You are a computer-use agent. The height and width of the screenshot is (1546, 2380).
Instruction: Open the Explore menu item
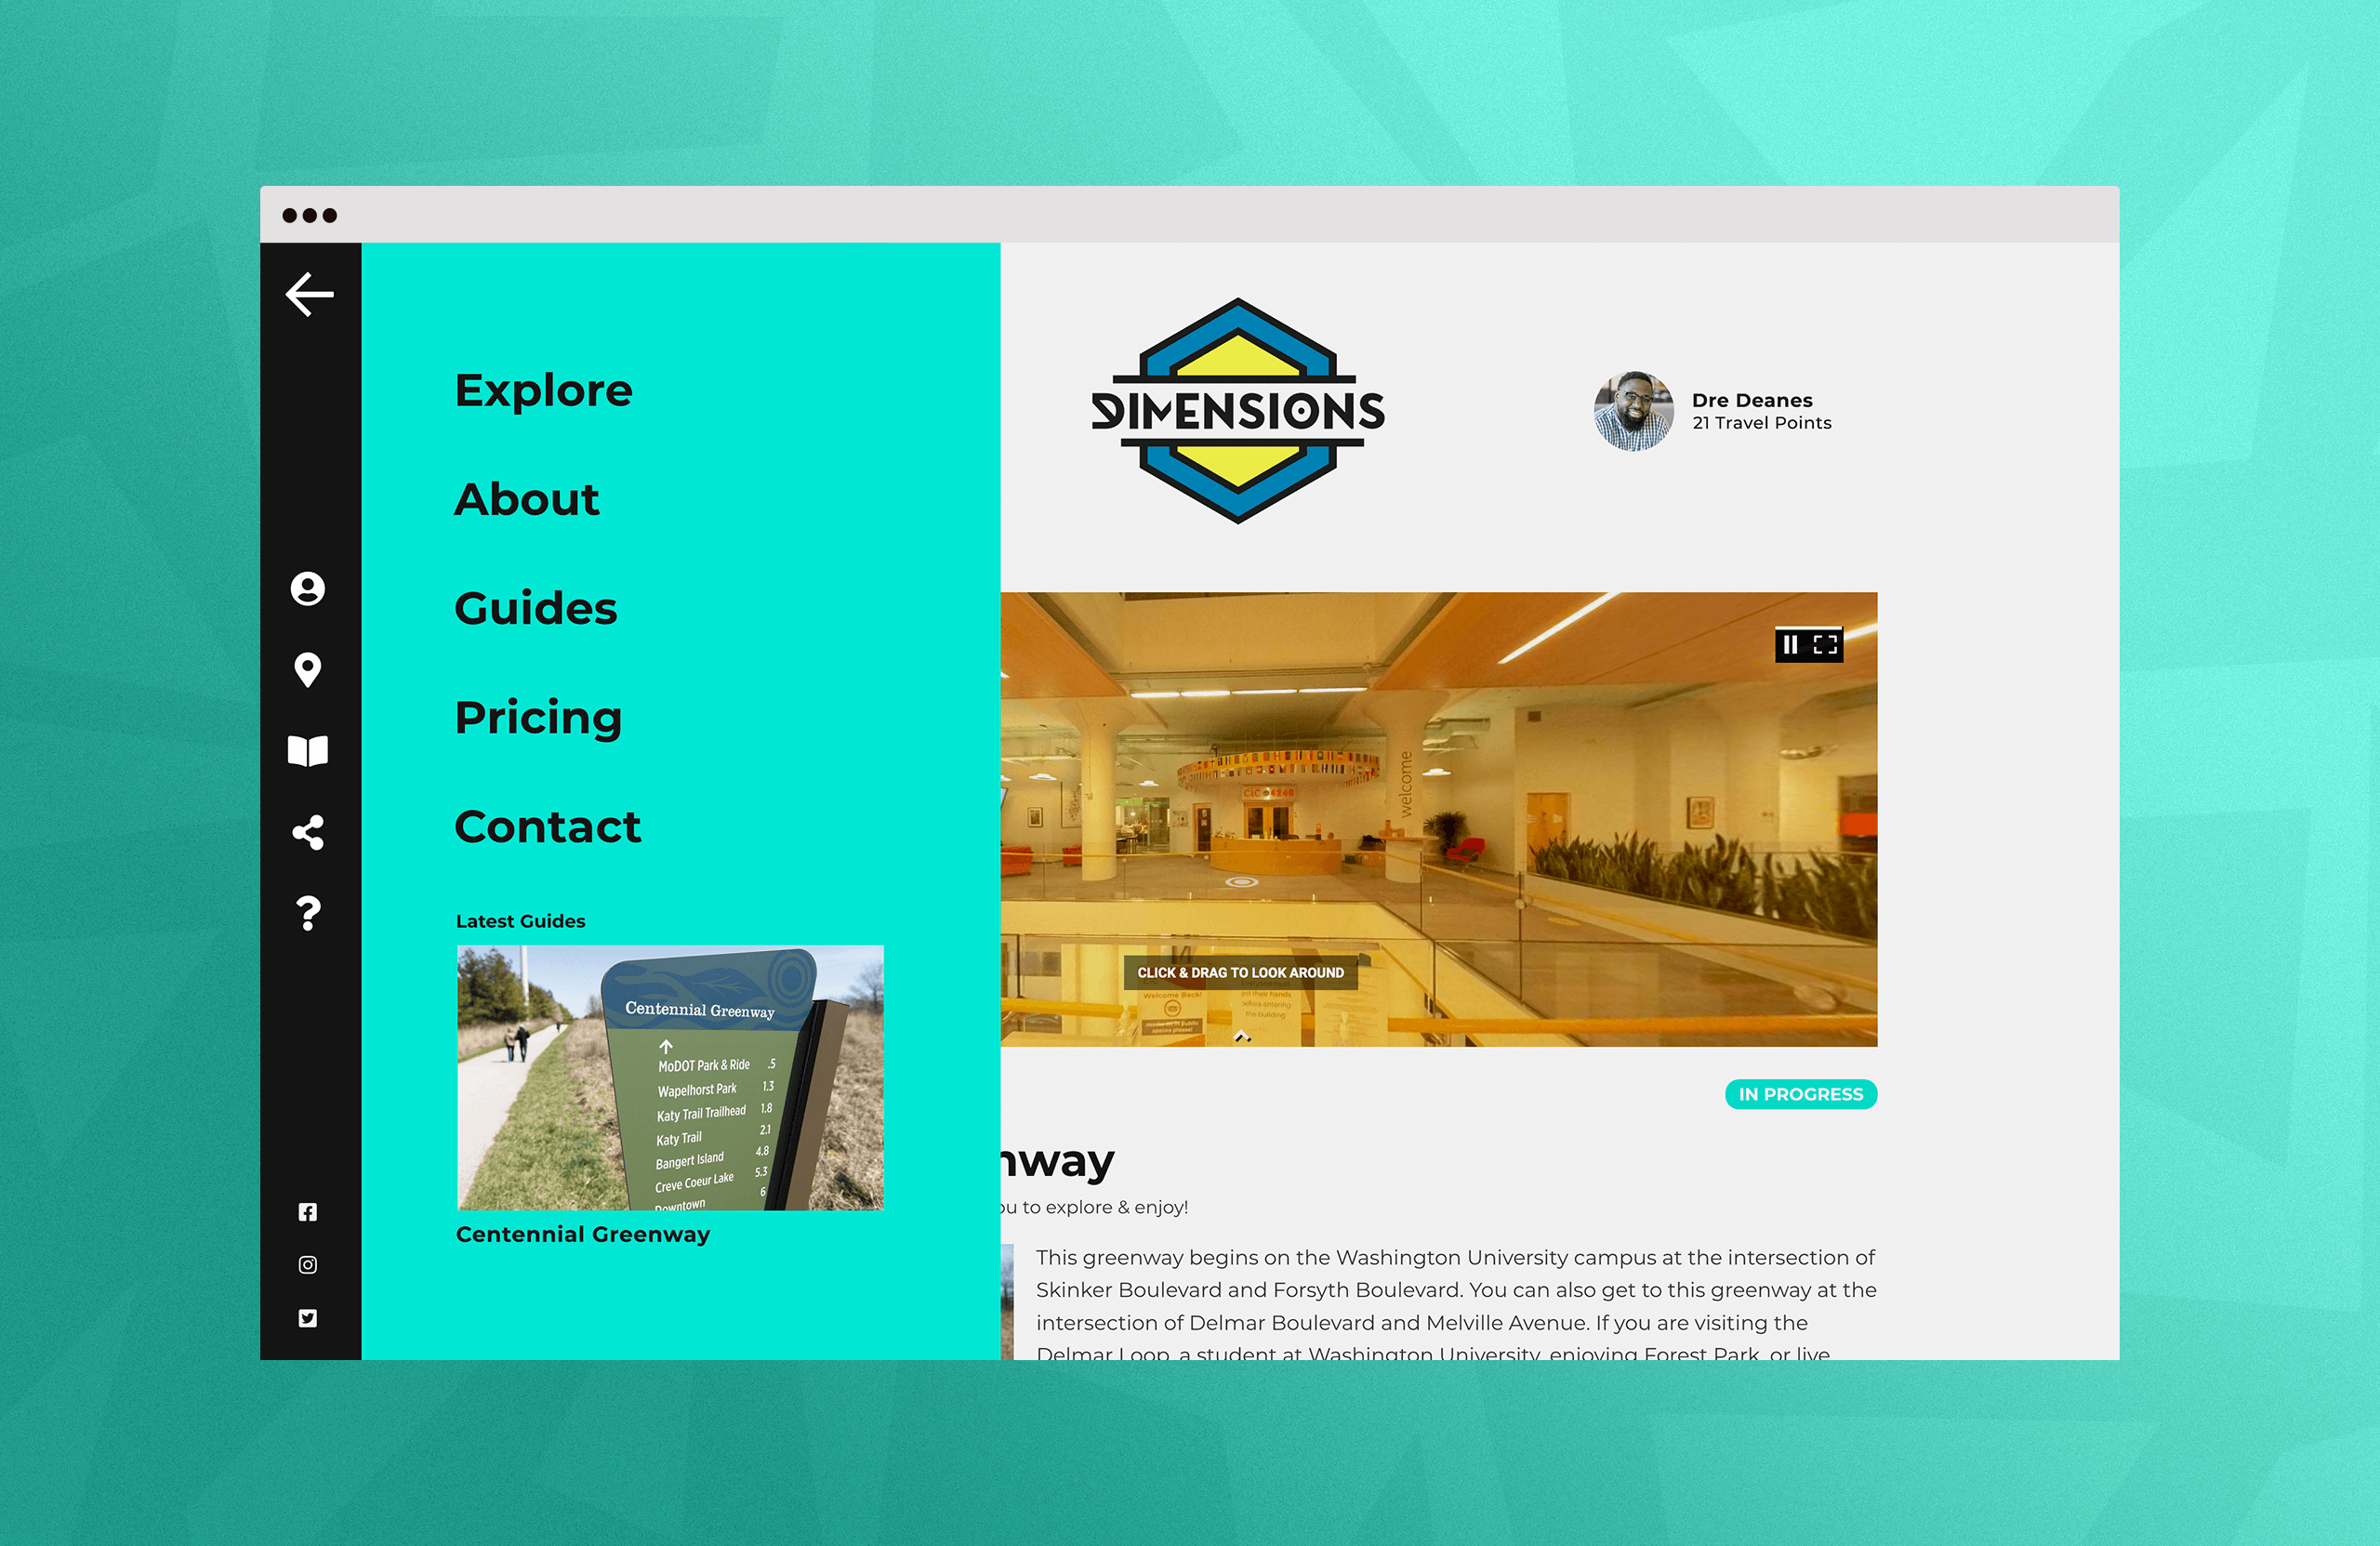(x=545, y=390)
